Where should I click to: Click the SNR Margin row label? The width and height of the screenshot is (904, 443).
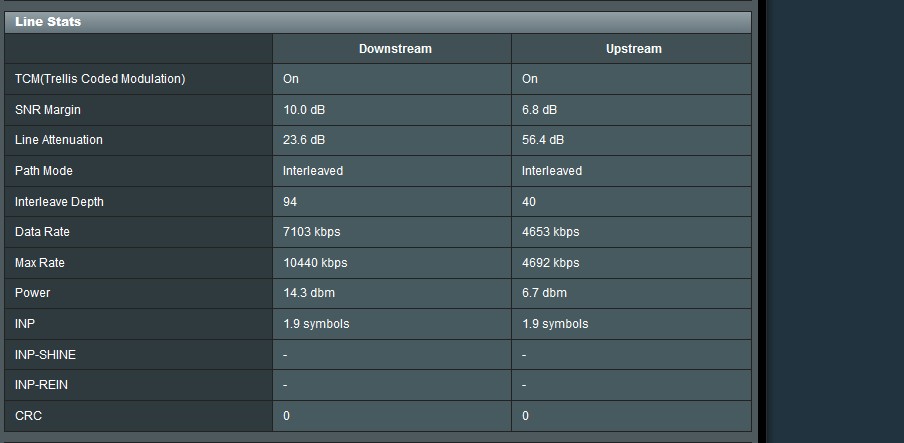[48, 110]
